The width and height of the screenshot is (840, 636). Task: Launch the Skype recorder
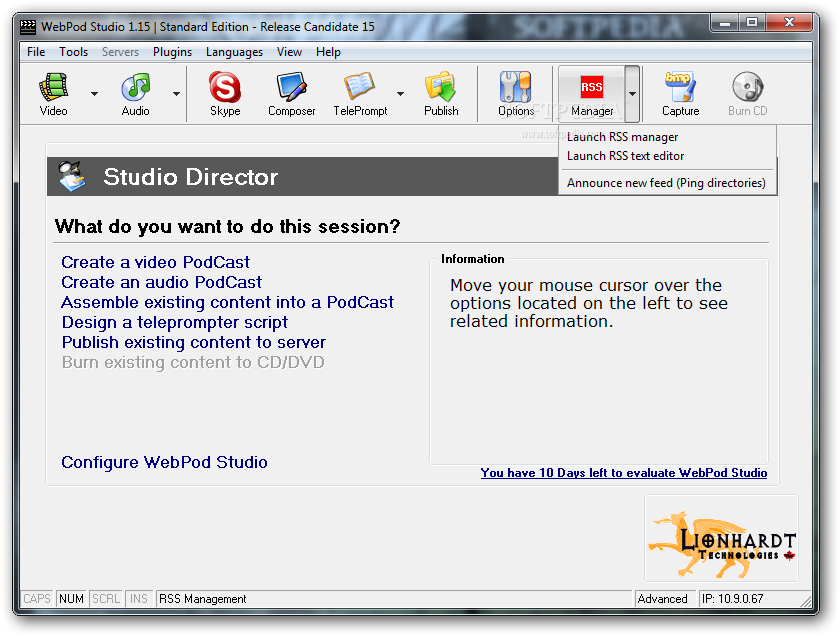tap(225, 94)
